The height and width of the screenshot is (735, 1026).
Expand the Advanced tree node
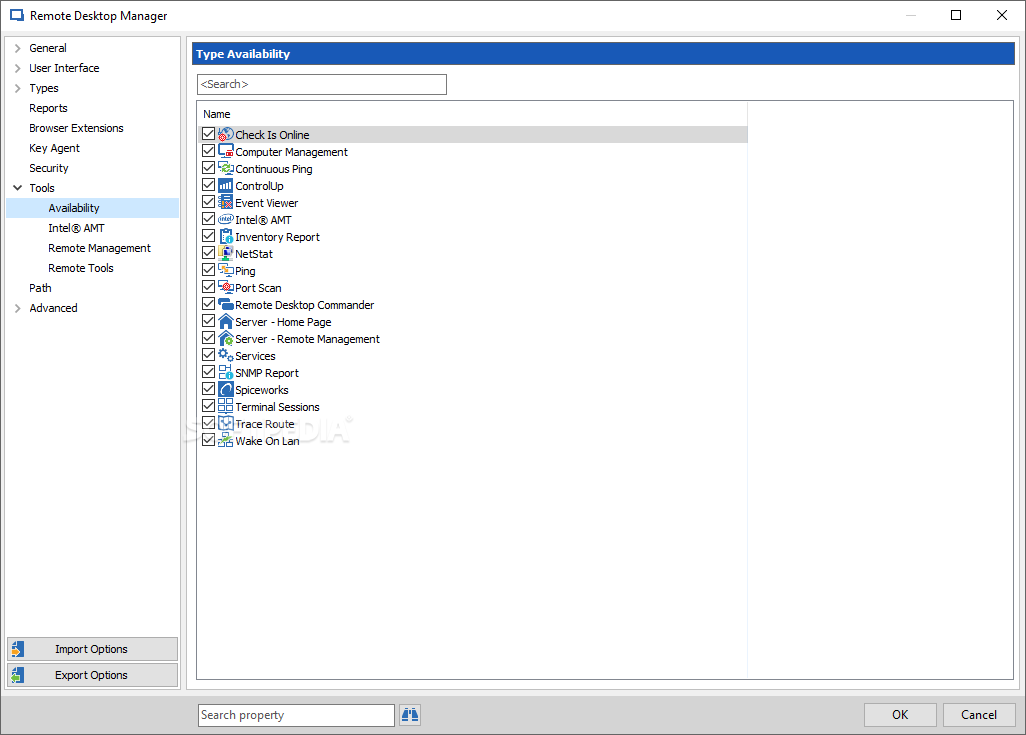(x=18, y=308)
